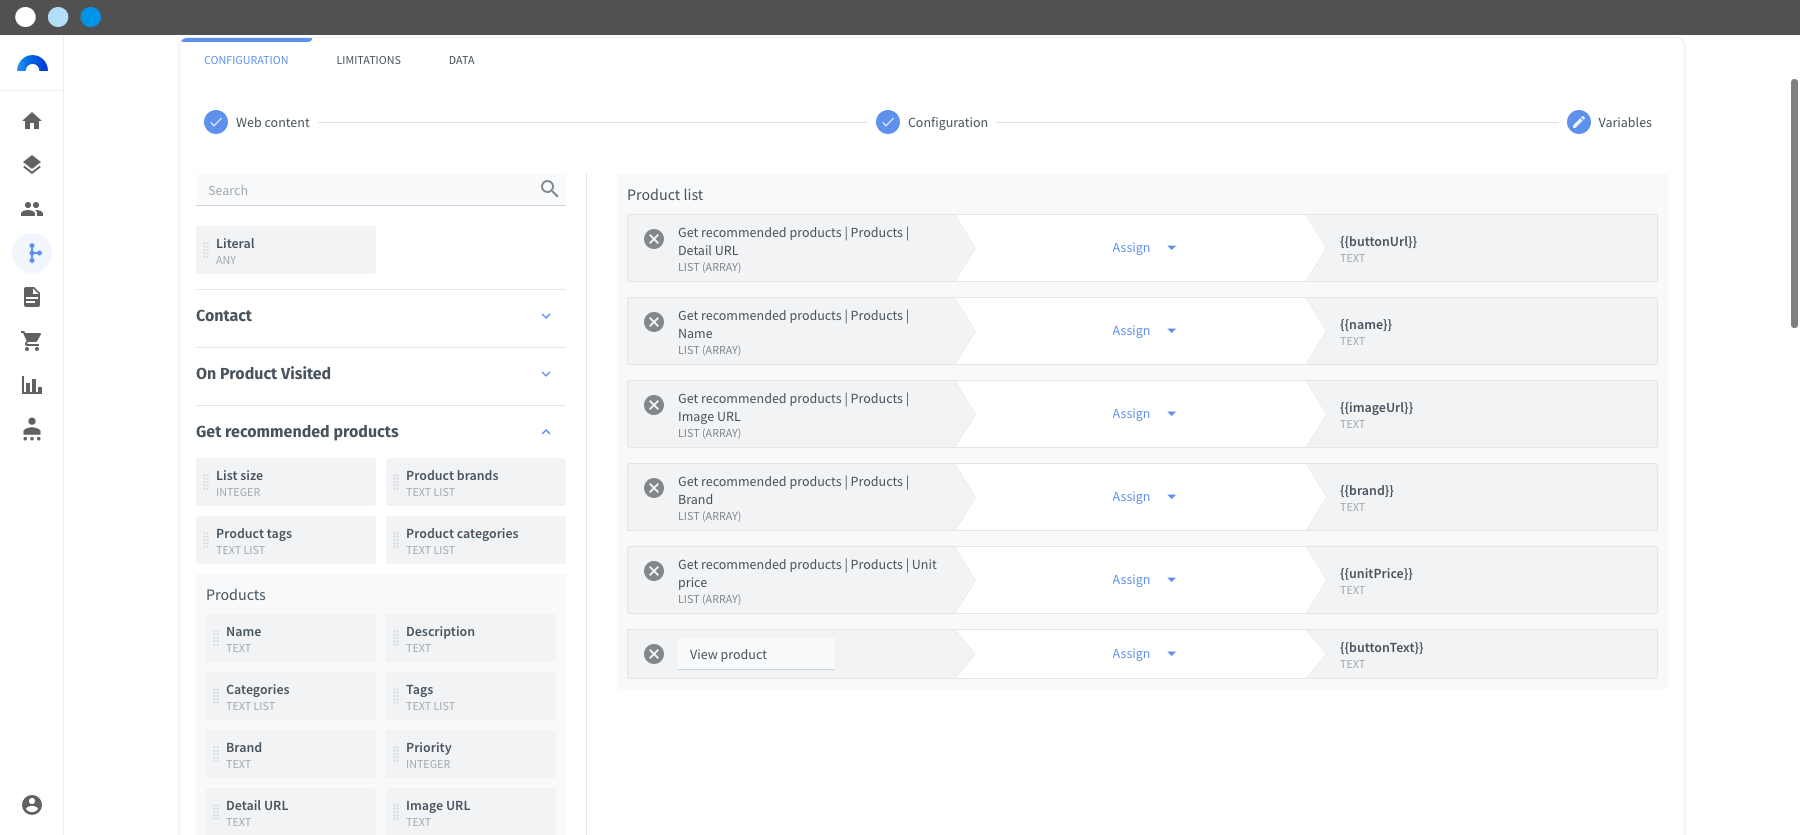Viewport: 1800px width, 835px height.
Task: Switch to the Limitations tab
Action: coord(368,60)
